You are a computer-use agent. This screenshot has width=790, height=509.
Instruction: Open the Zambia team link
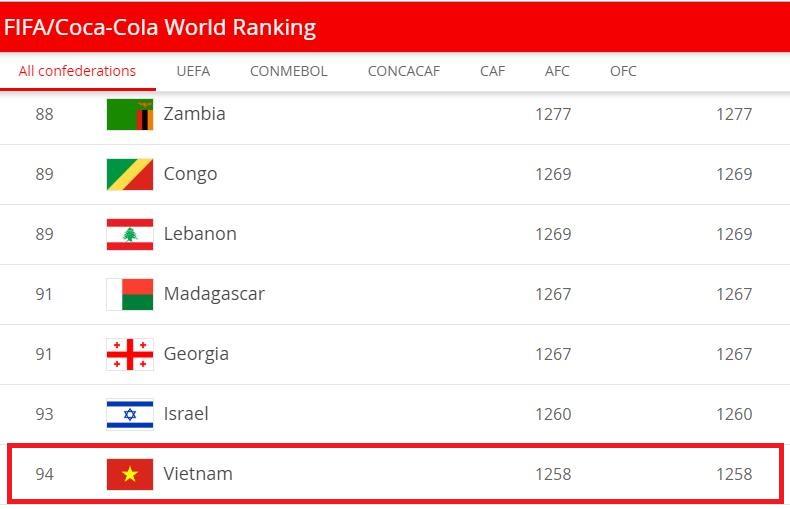[194, 114]
